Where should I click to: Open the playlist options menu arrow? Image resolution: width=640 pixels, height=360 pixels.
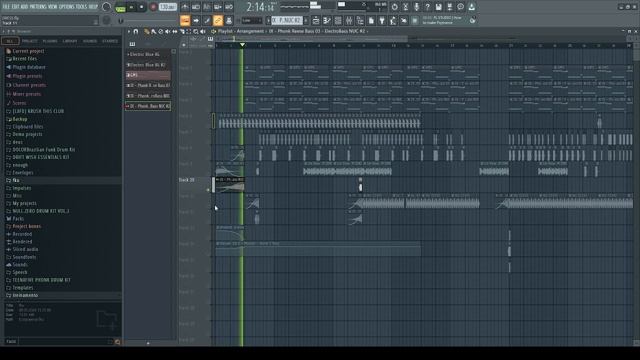tap(129, 31)
